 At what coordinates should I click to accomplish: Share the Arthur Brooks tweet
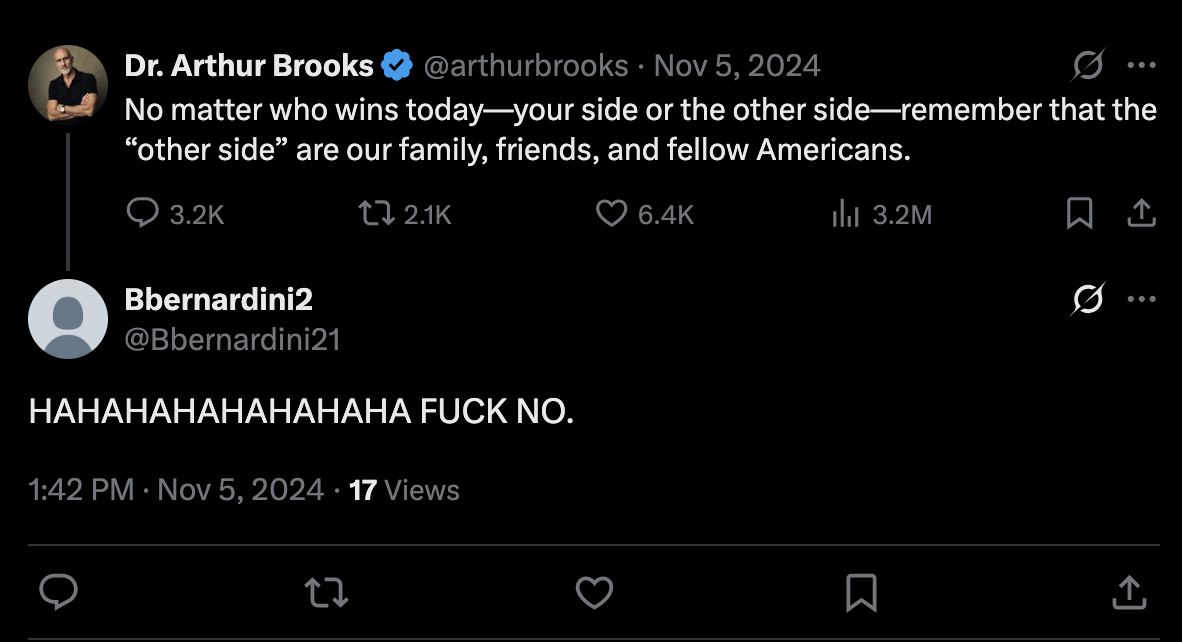click(x=1142, y=213)
